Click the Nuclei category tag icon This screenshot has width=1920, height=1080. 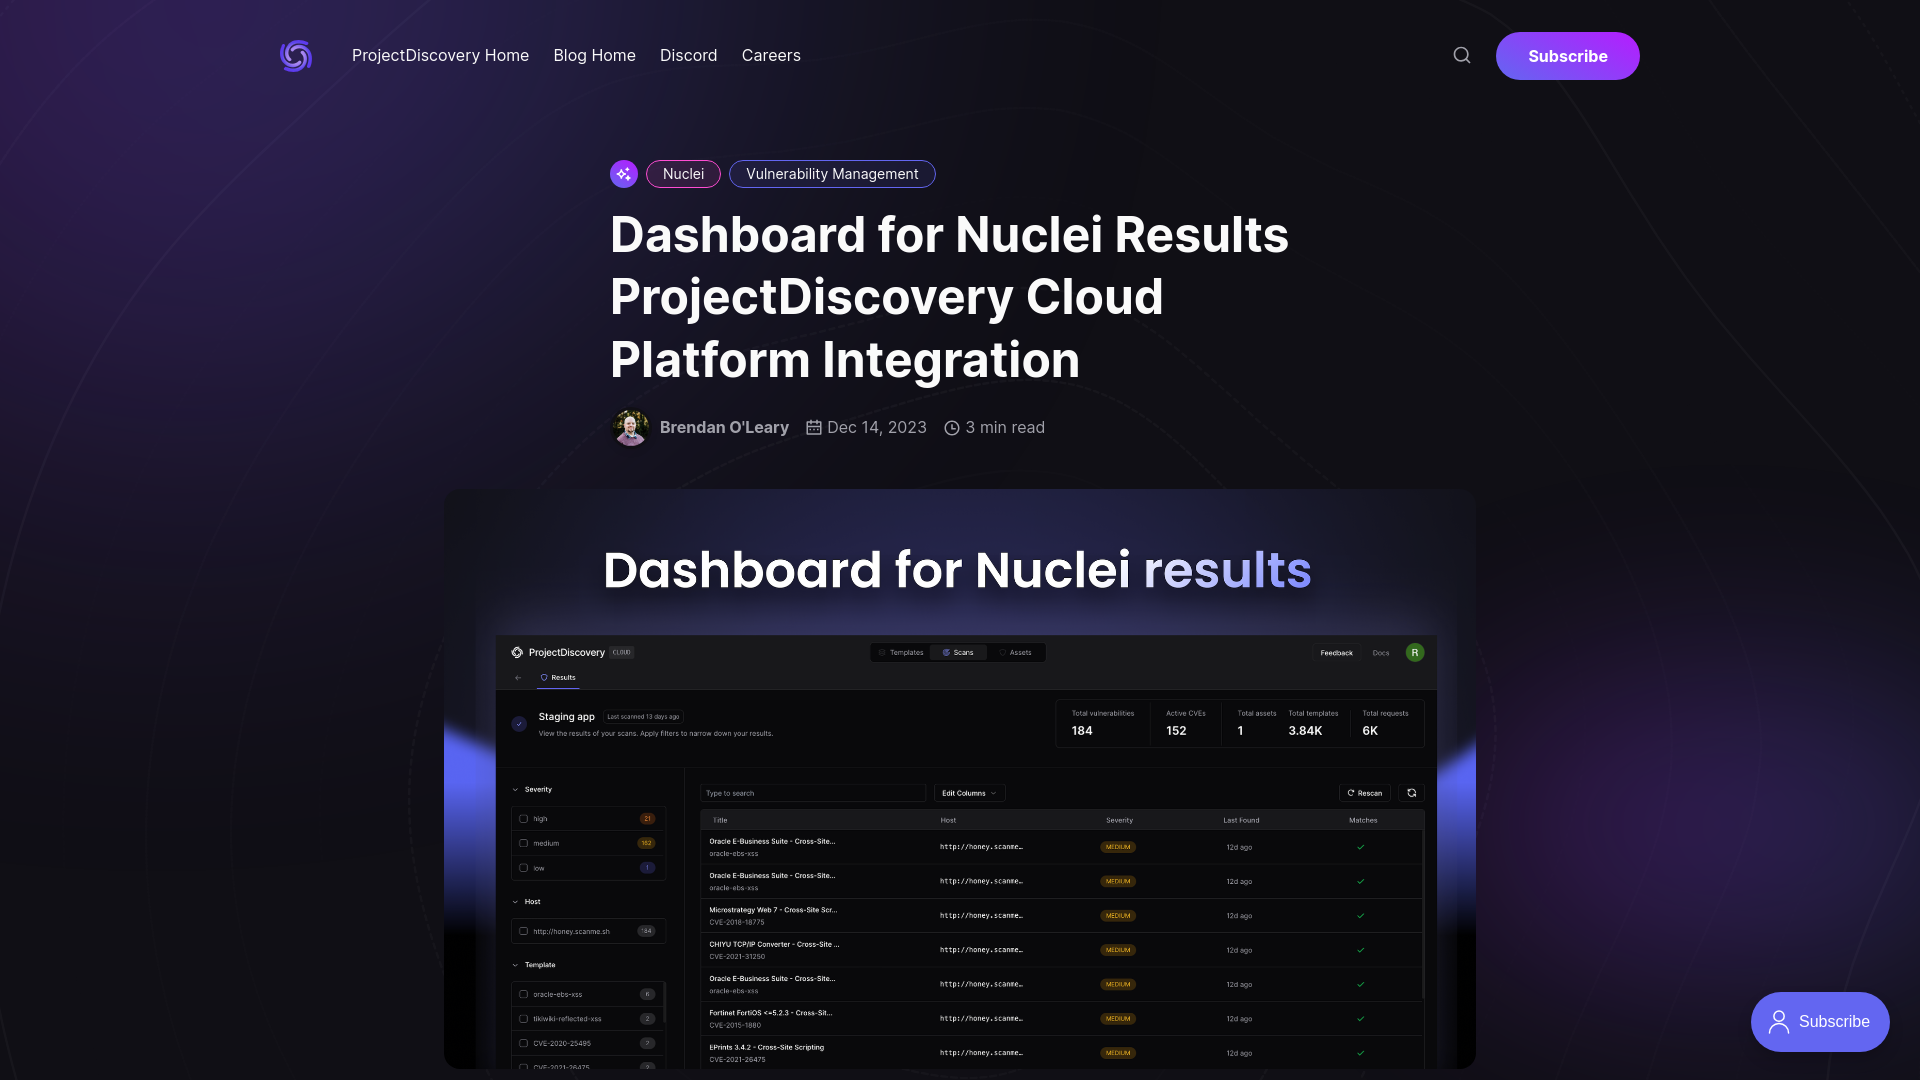tap(622, 173)
